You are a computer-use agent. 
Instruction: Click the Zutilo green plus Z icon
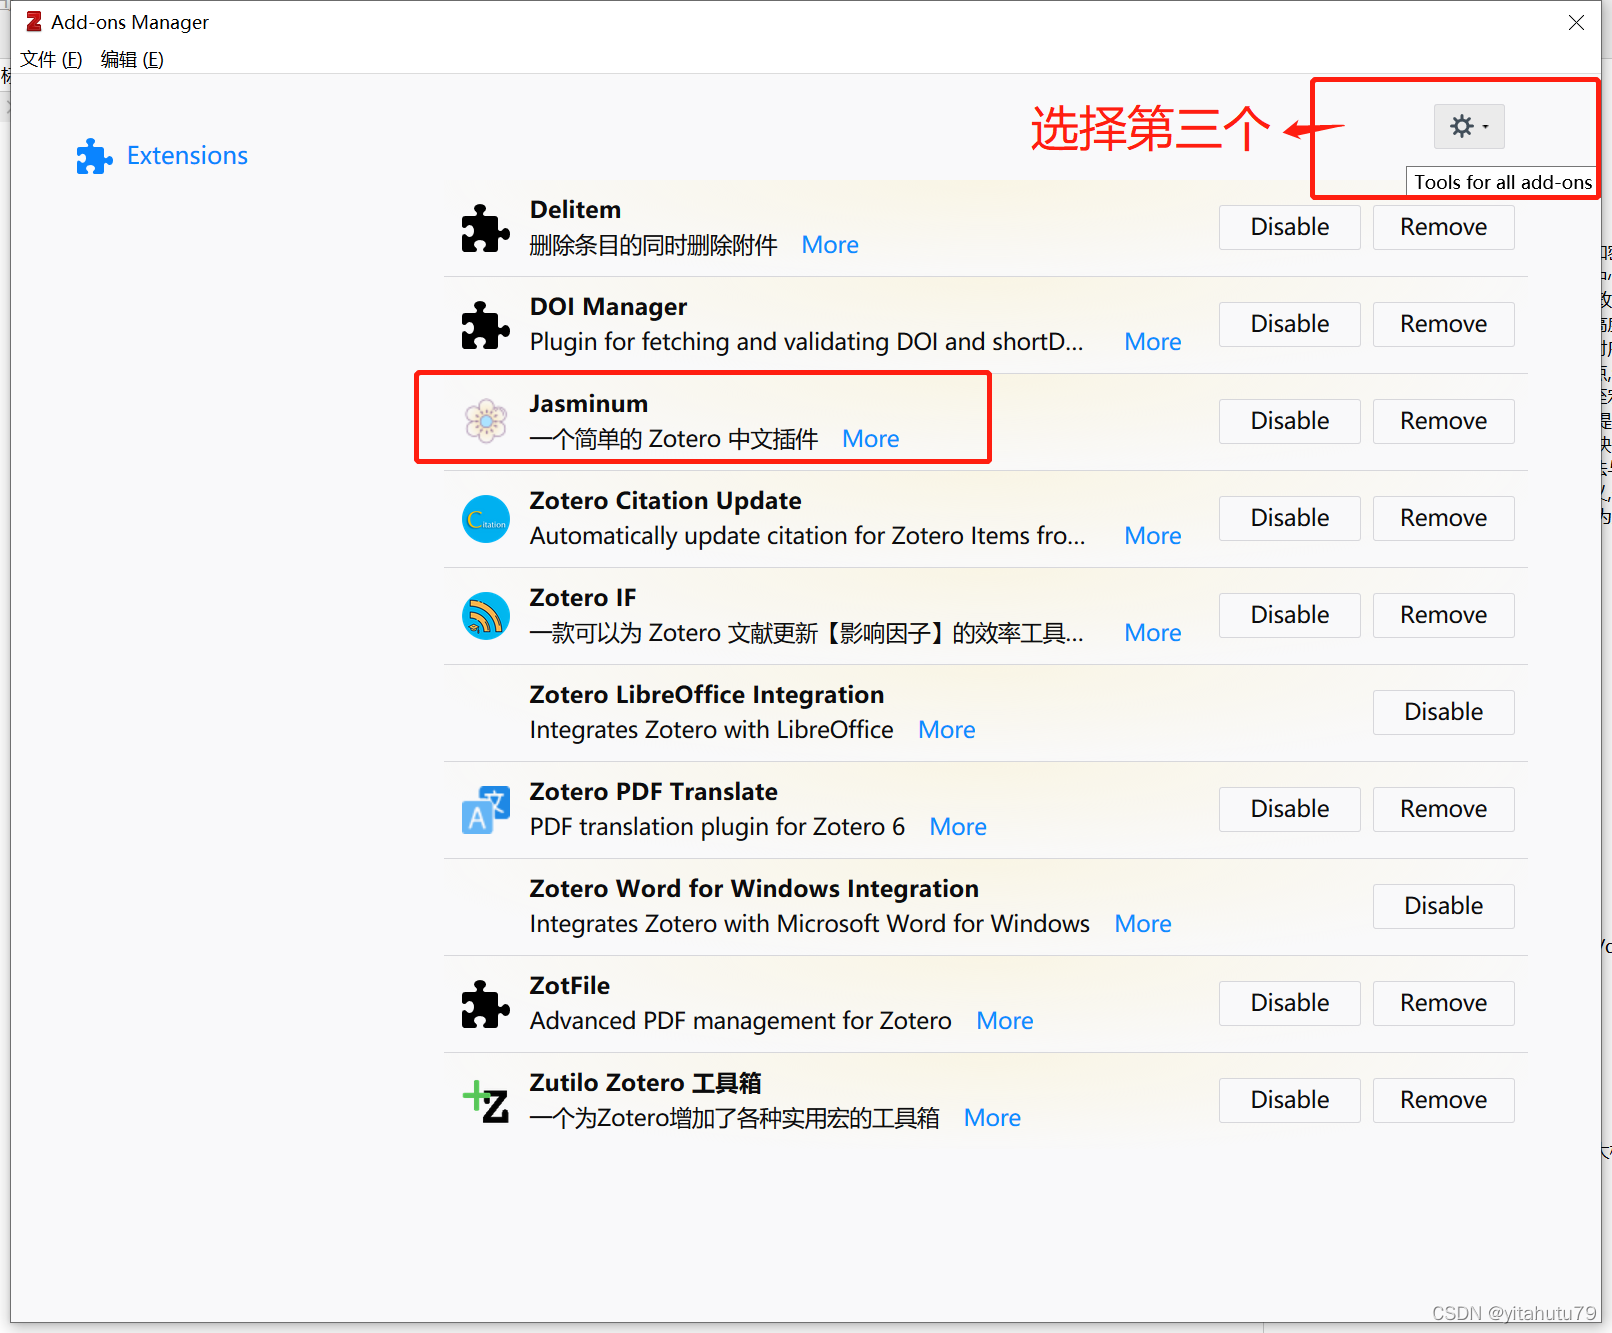pos(486,1101)
